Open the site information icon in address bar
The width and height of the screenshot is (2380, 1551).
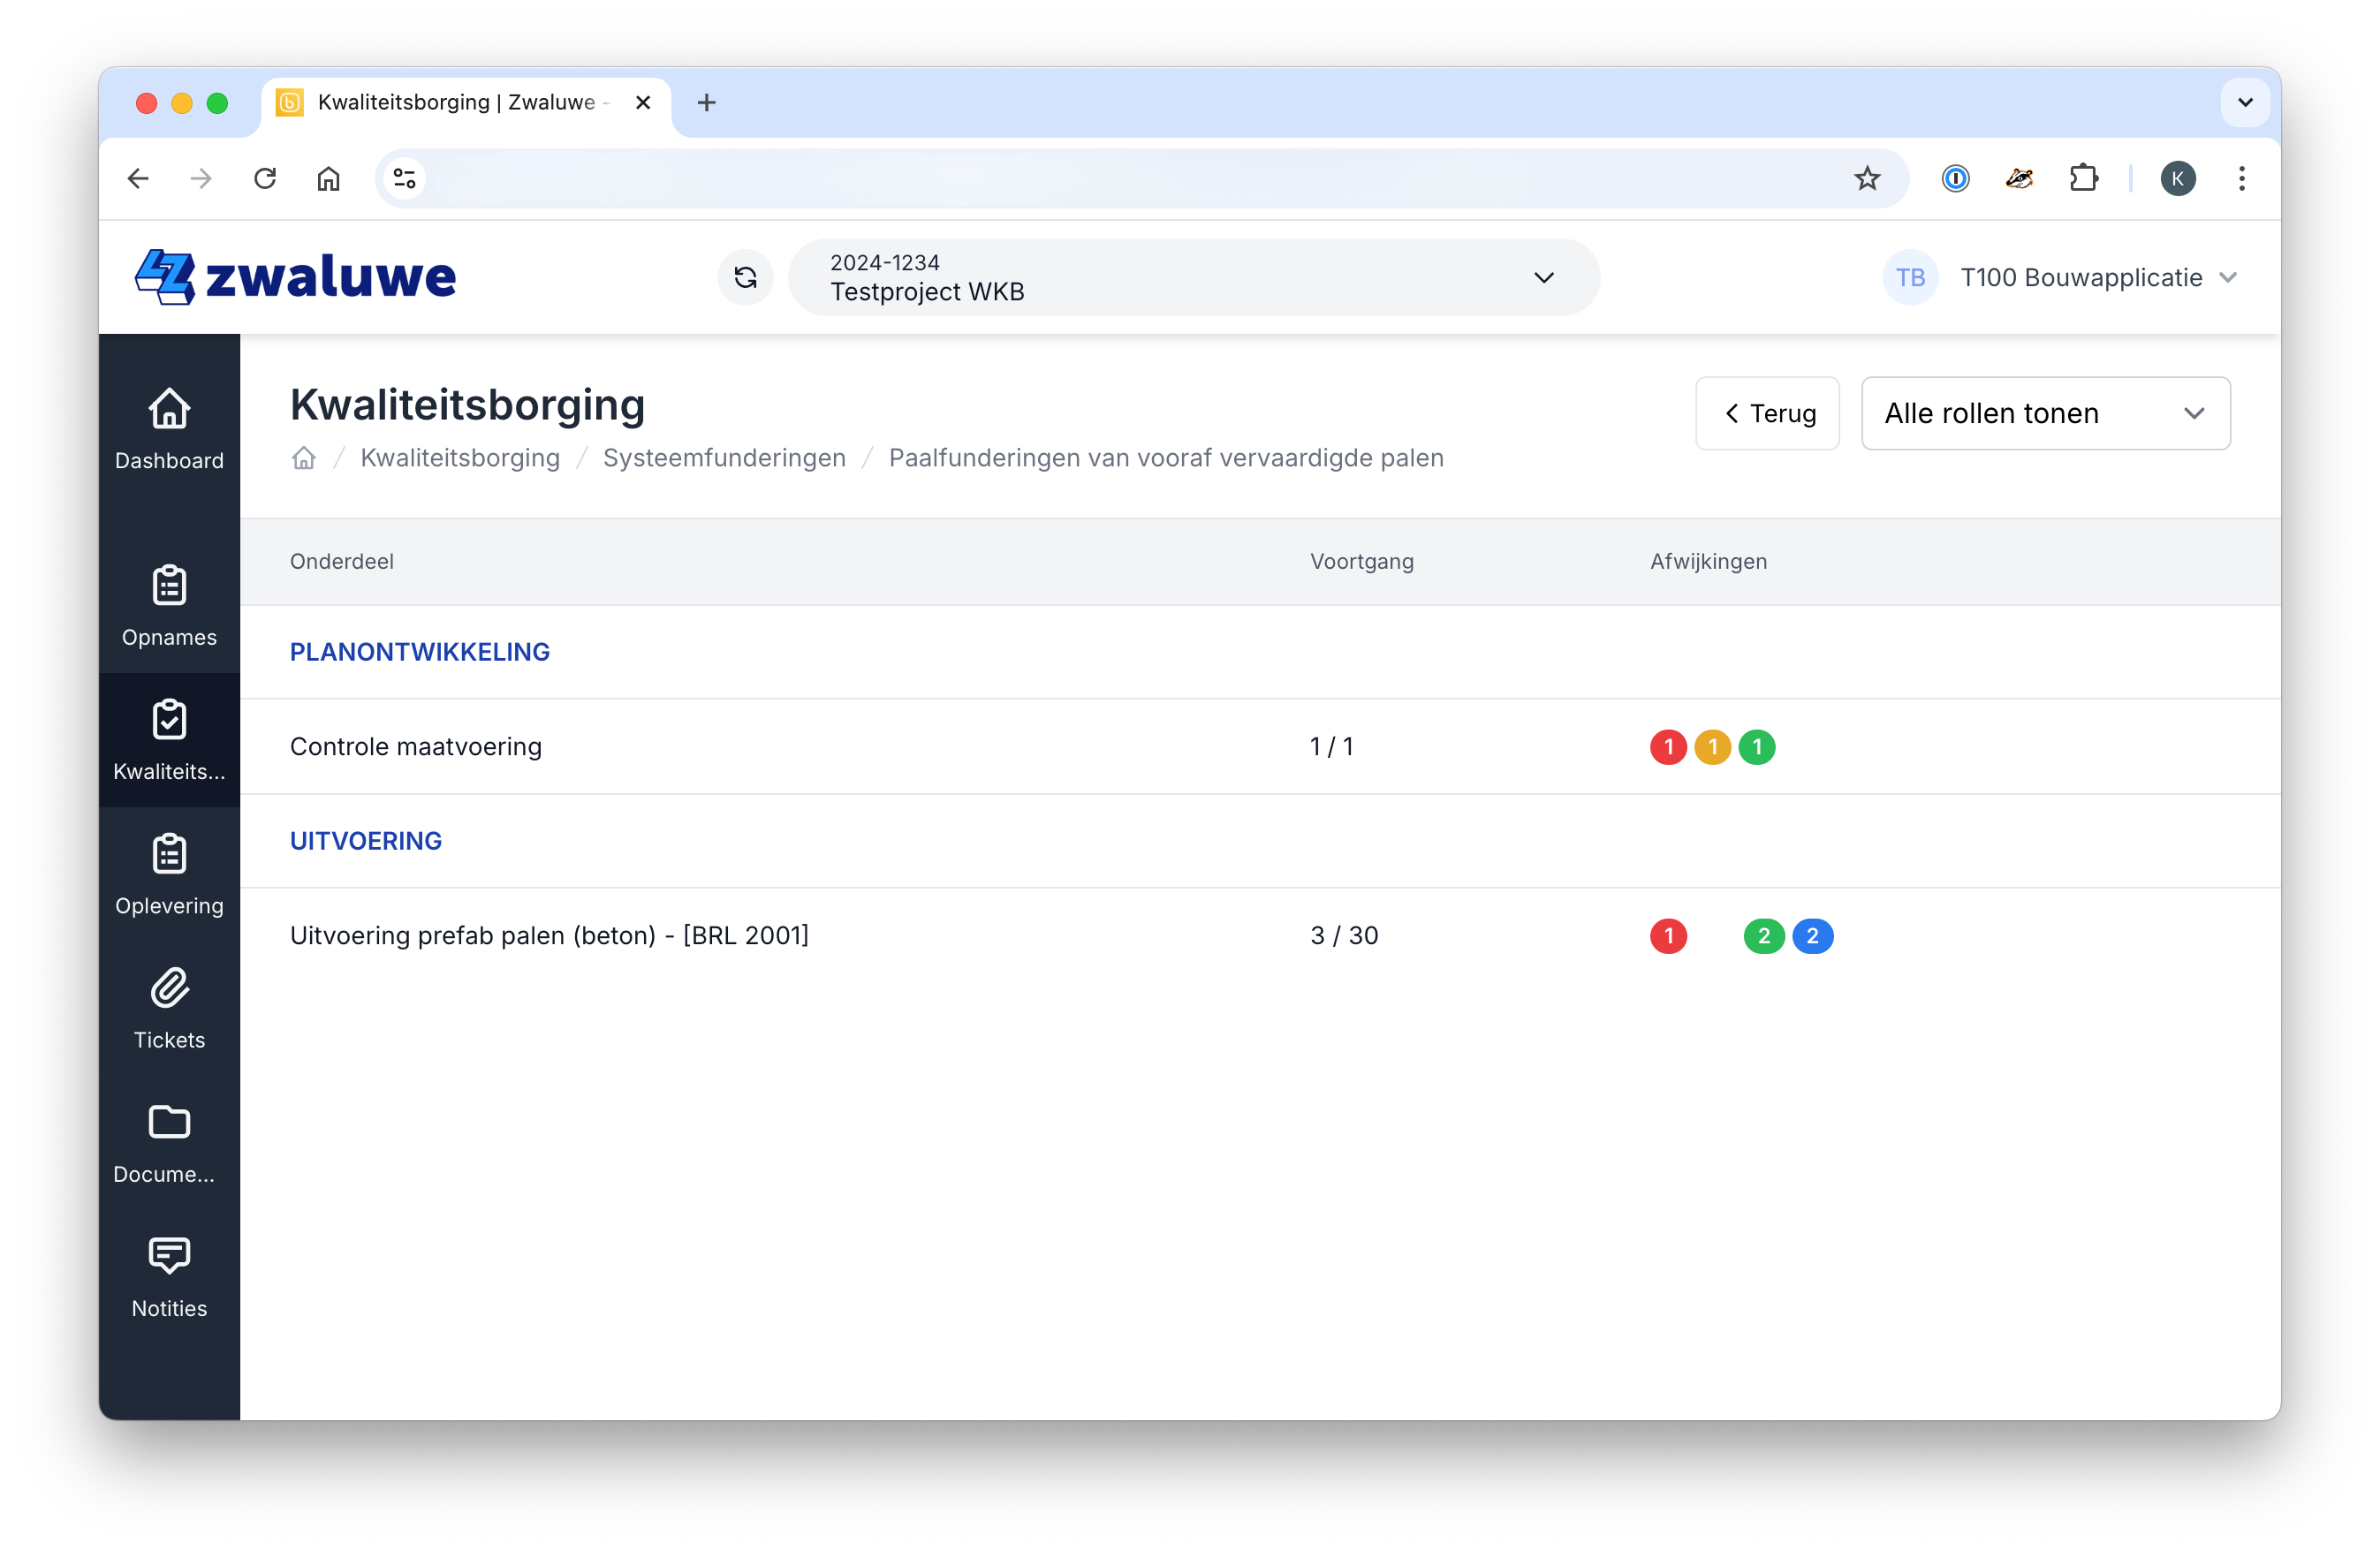coord(404,178)
